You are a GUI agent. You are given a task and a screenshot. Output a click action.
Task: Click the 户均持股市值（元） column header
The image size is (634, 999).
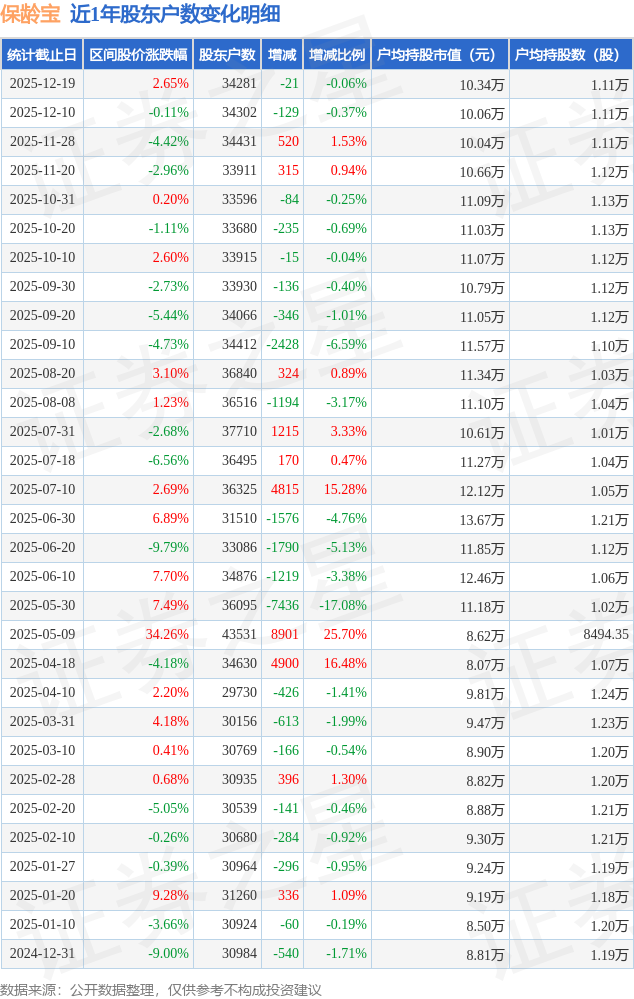point(439,55)
